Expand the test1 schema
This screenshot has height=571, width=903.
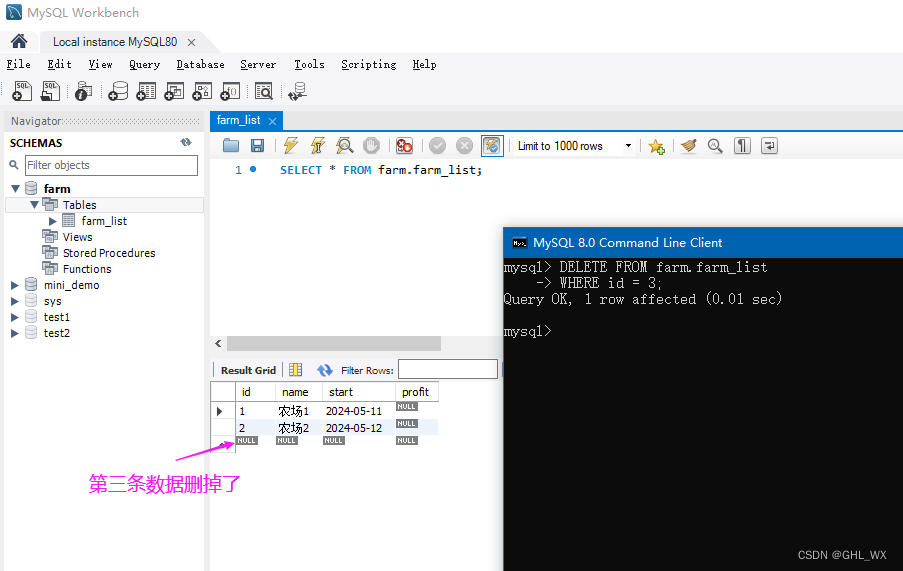coord(15,317)
